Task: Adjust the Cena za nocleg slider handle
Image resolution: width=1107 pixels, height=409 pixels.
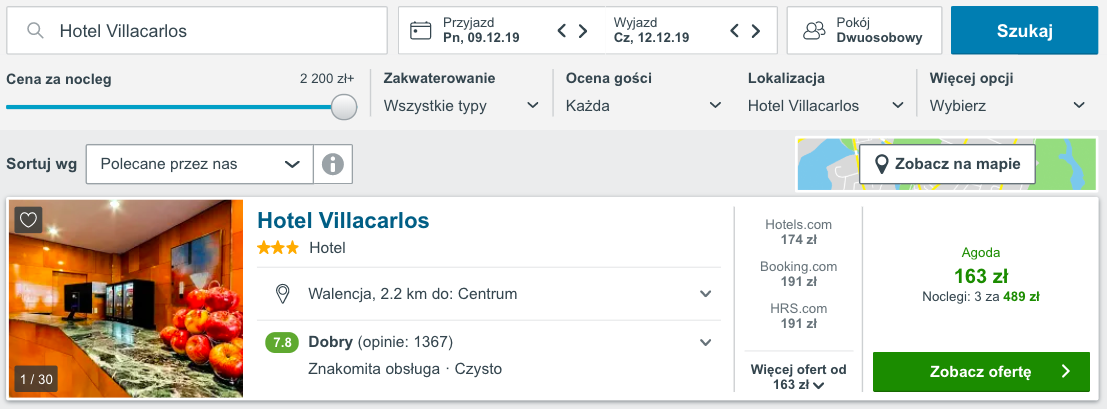Action: pyautogui.click(x=344, y=107)
